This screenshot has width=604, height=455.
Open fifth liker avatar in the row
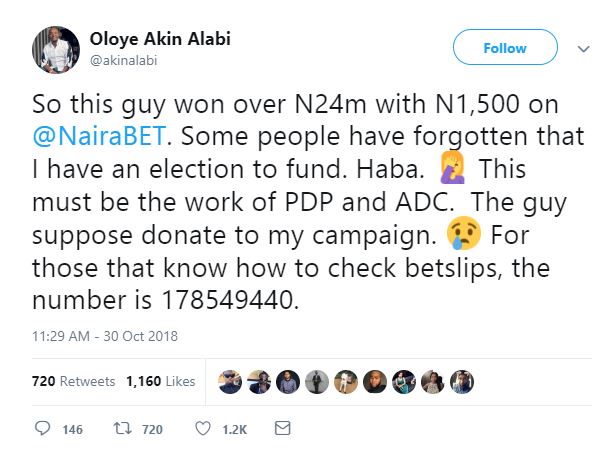346,382
